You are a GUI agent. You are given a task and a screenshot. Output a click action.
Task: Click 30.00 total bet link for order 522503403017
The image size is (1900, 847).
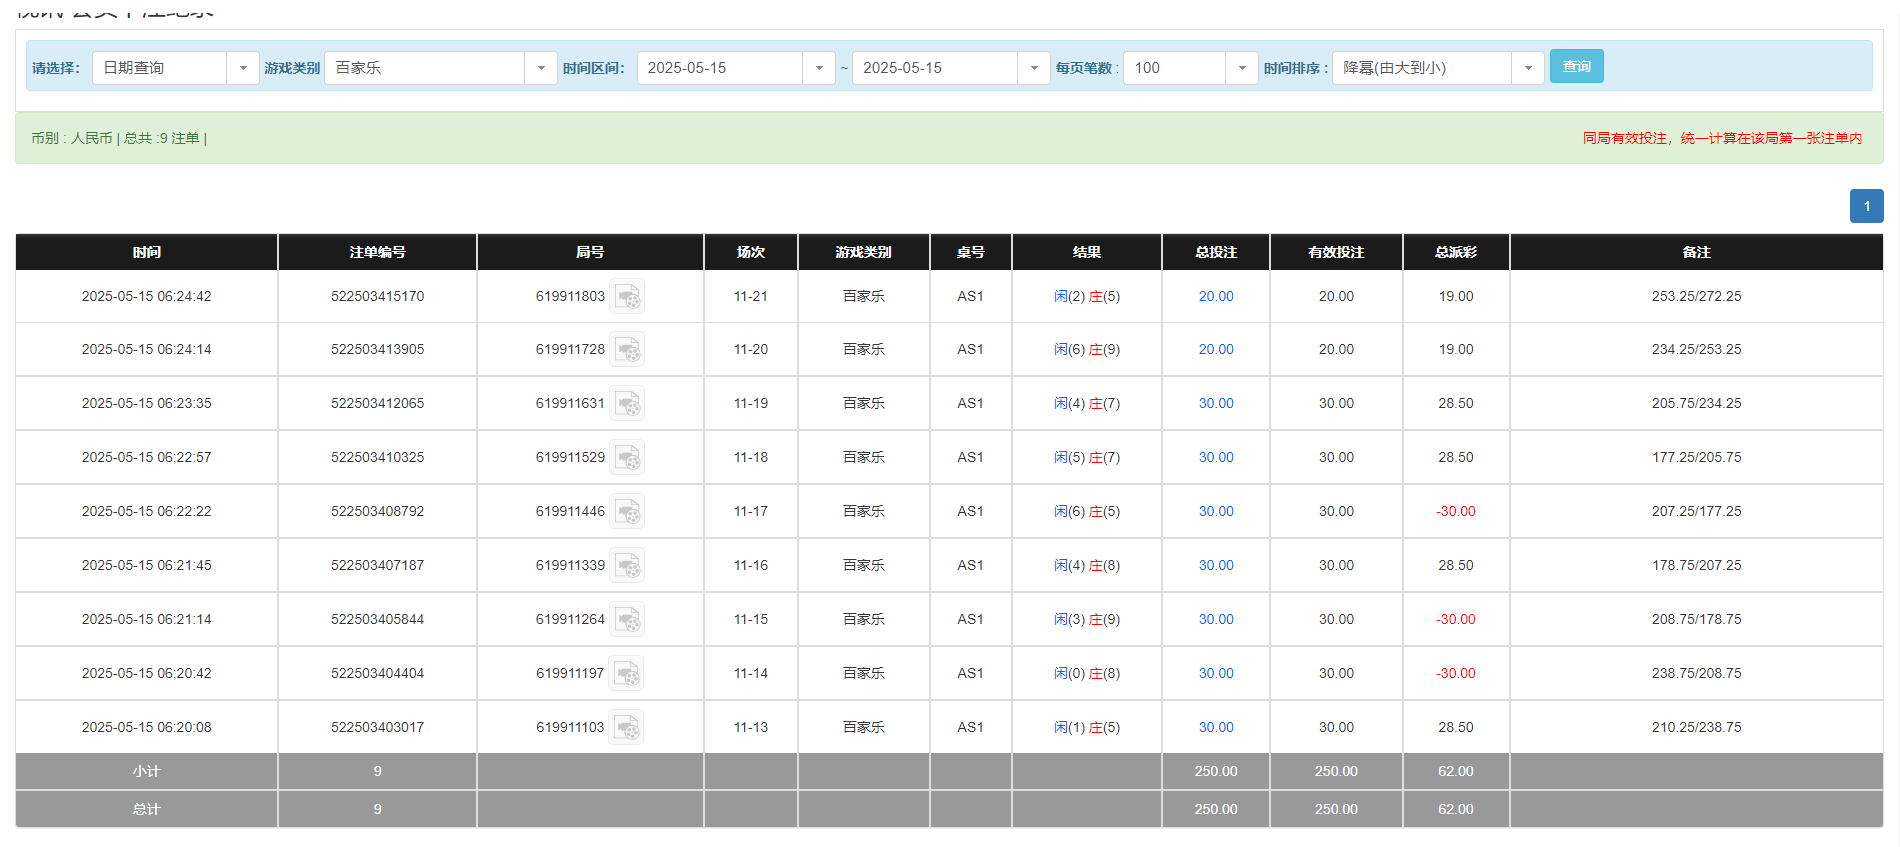1215,728
